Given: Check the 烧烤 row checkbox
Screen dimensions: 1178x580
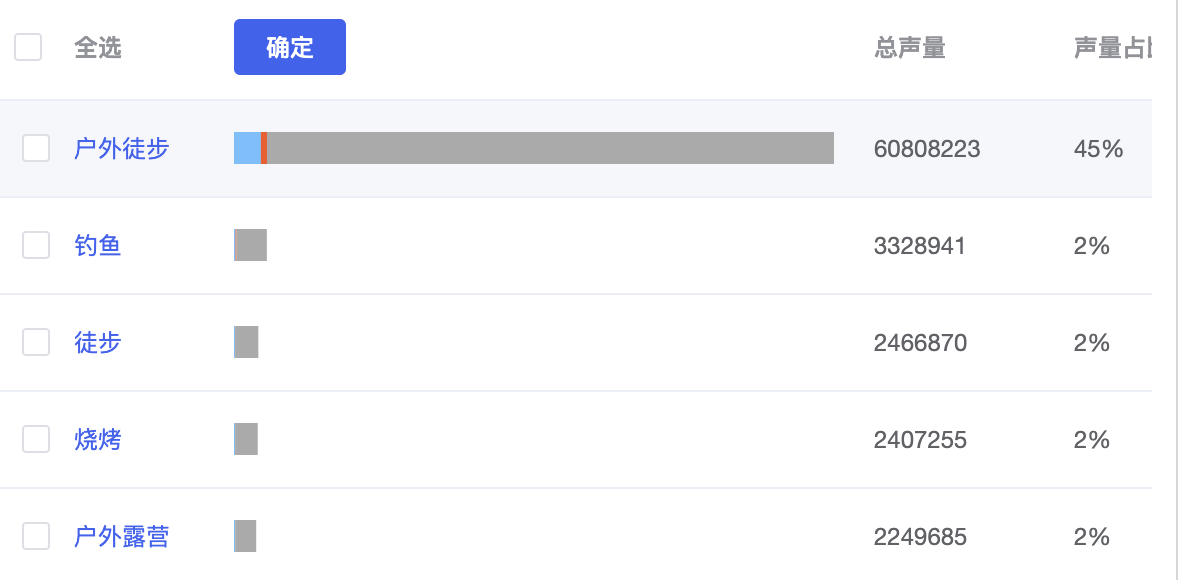Looking at the screenshot, I should point(36,439).
